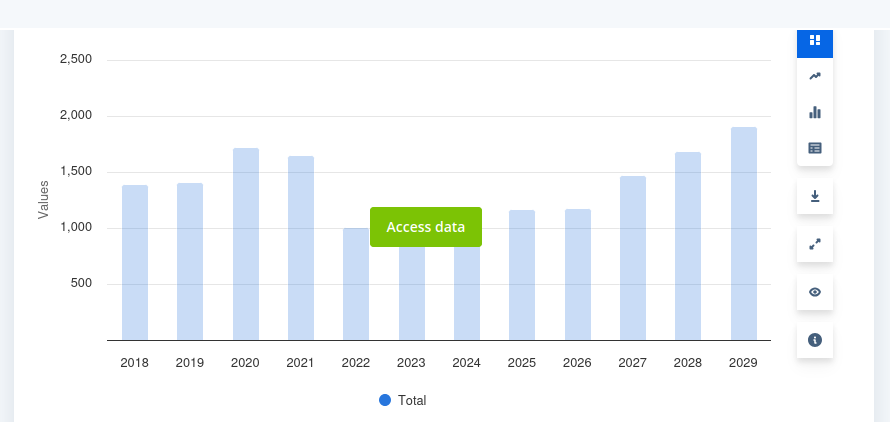Click the 2027 bar
The height and width of the screenshot is (422, 890).
[x=633, y=258]
